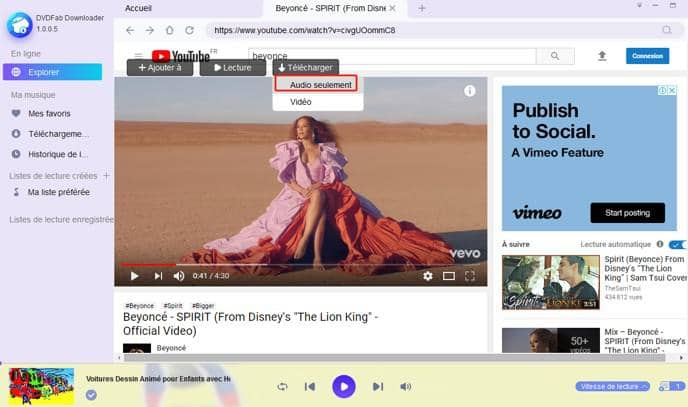Click the DVDFab Downloader logo icon
The image size is (688, 407).
20,25
